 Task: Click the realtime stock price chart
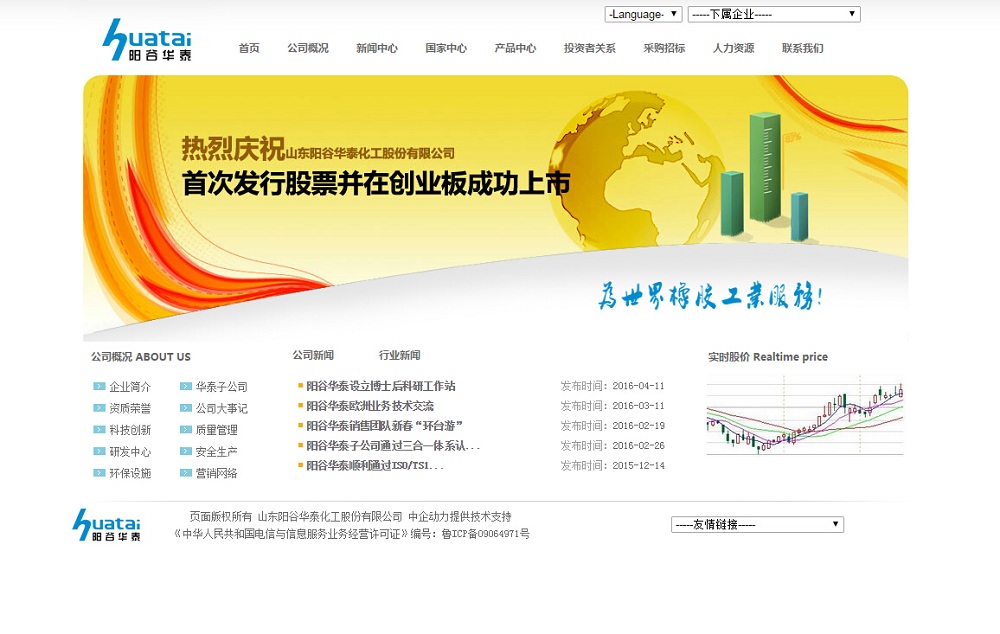(x=805, y=415)
